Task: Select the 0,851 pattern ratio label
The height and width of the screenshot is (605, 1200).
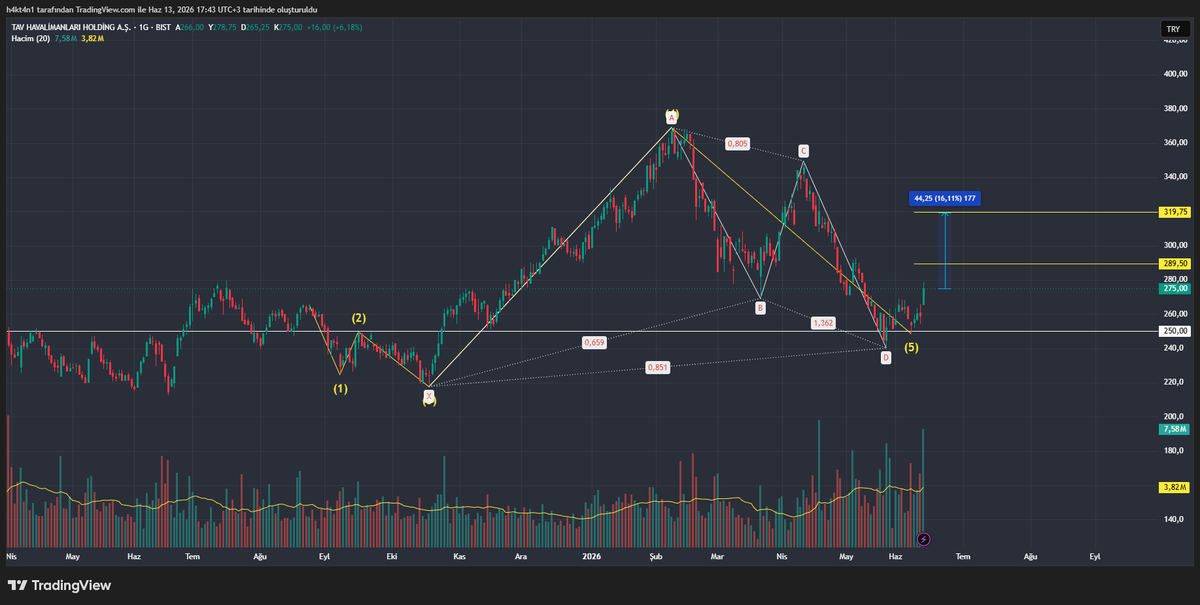Action: (x=658, y=367)
